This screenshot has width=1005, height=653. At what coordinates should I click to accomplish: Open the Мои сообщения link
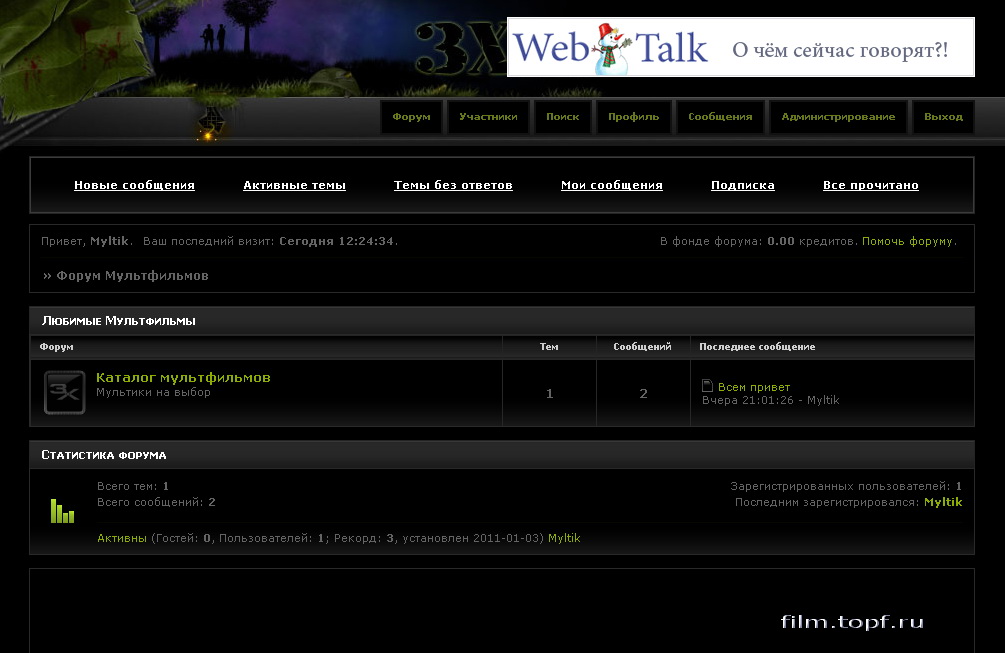tap(611, 185)
